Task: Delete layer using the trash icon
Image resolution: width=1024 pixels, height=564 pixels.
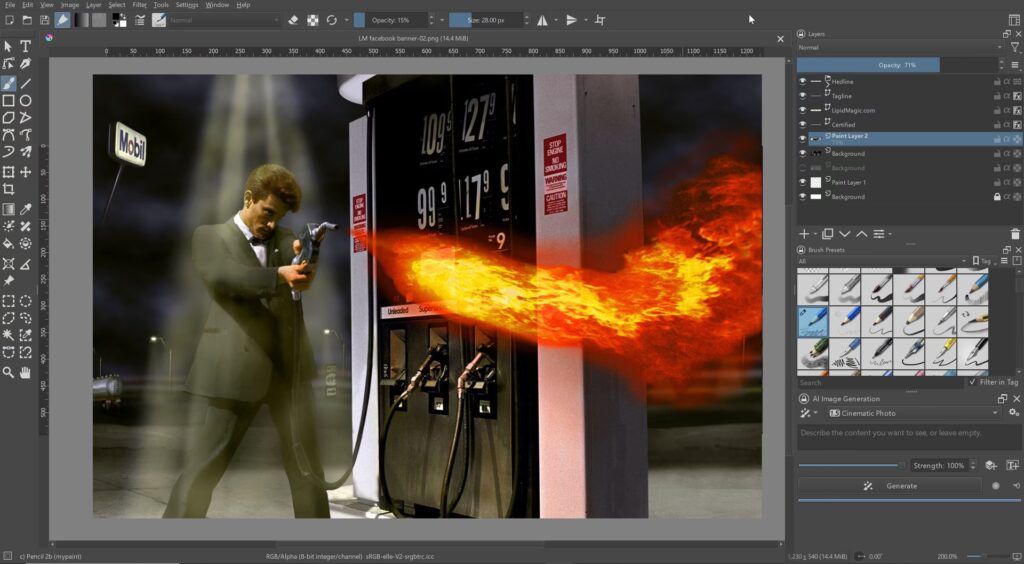Action: click(1015, 234)
